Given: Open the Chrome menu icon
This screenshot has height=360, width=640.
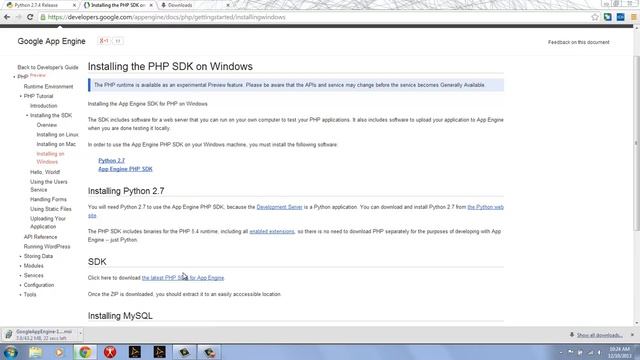Looking at the screenshot, I should click(x=634, y=17).
